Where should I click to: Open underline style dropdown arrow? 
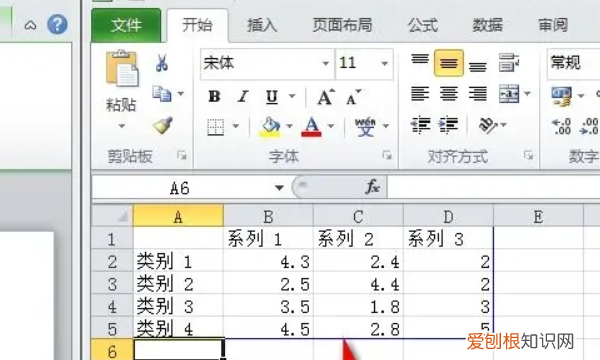point(292,96)
